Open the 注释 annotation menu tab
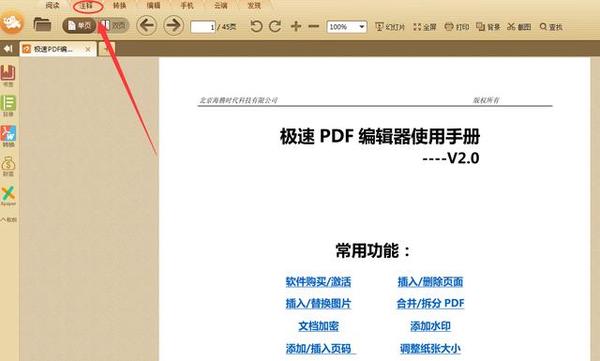Image resolution: width=600 pixels, height=361 pixels. [x=87, y=6]
